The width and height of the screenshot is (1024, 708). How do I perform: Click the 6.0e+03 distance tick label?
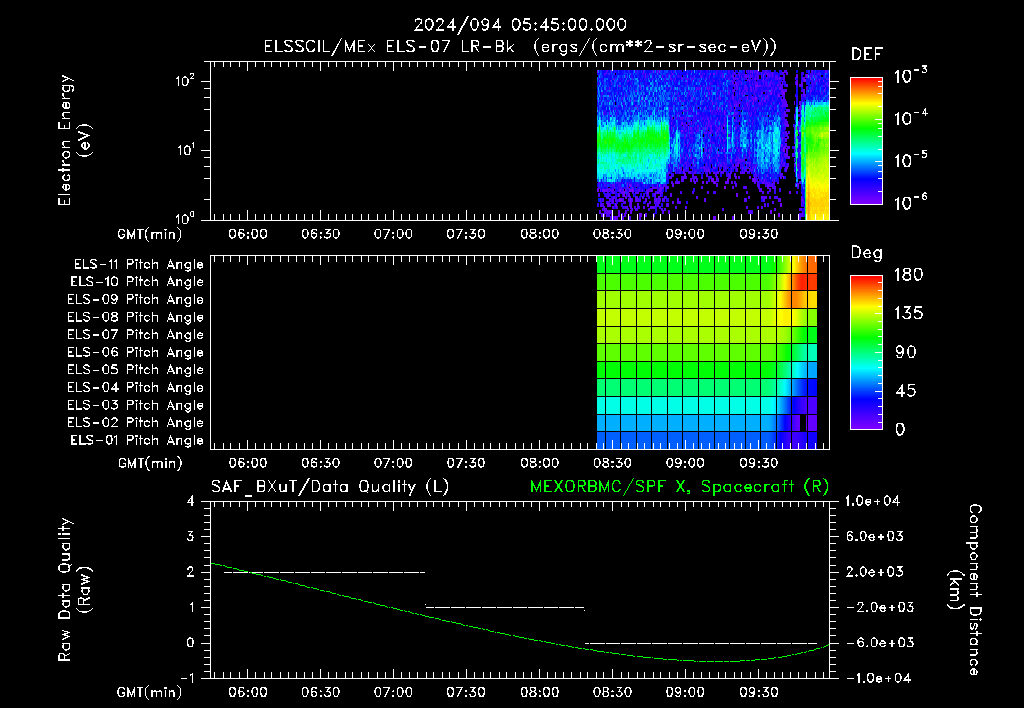point(874,536)
